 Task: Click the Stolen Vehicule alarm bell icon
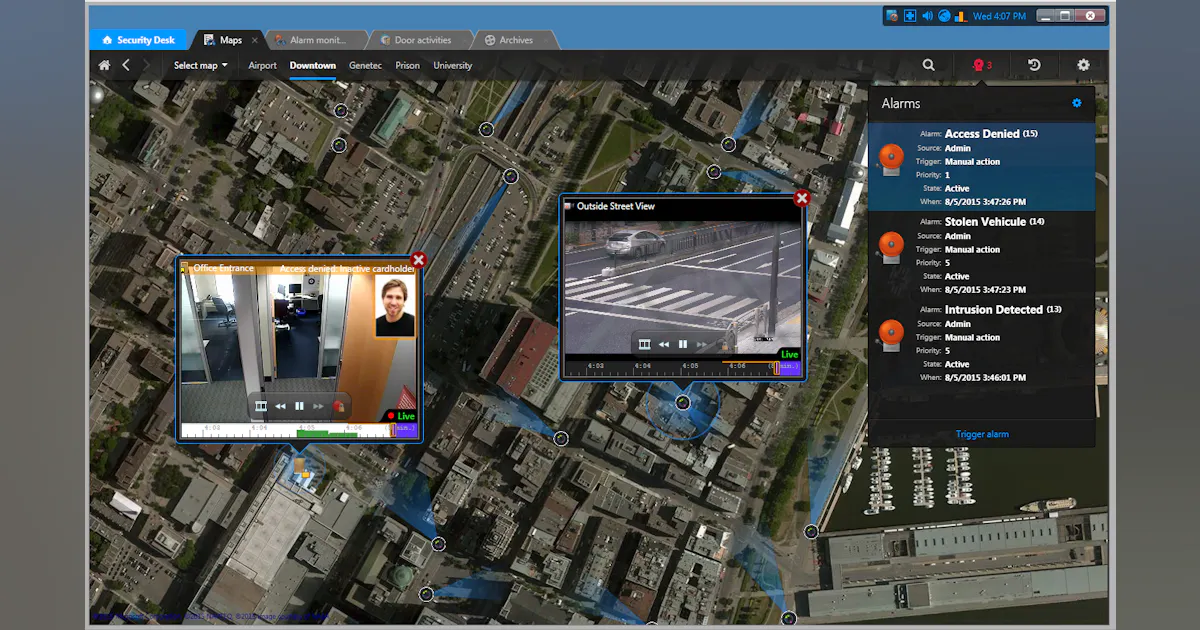tap(890, 247)
